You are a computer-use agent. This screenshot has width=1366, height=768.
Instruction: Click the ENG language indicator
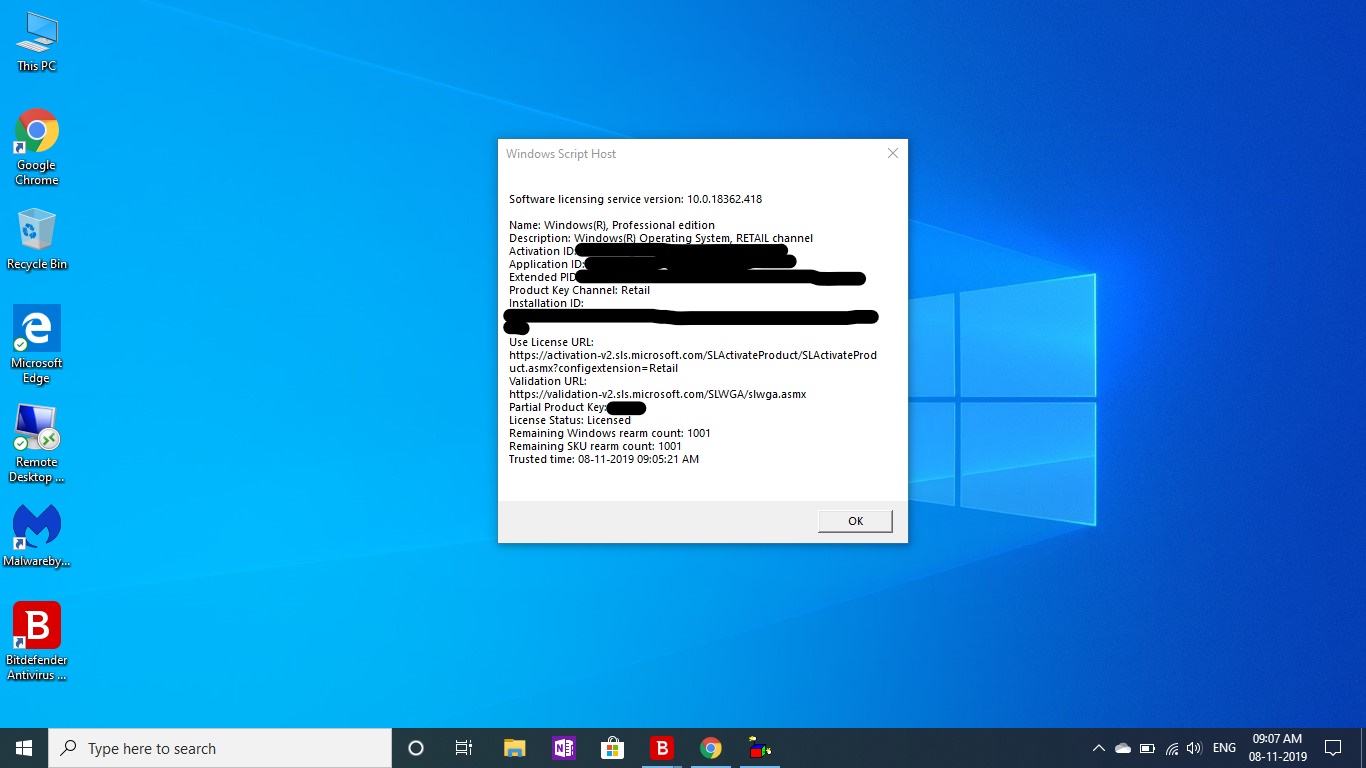(x=1224, y=748)
